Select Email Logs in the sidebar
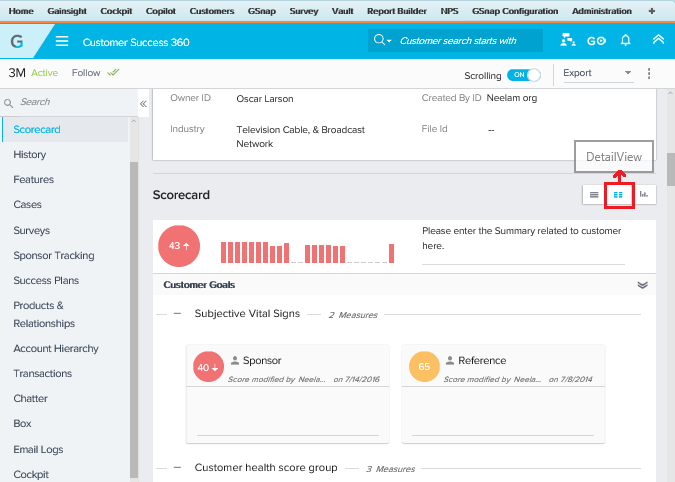This screenshot has width=675, height=482. pos(38,449)
